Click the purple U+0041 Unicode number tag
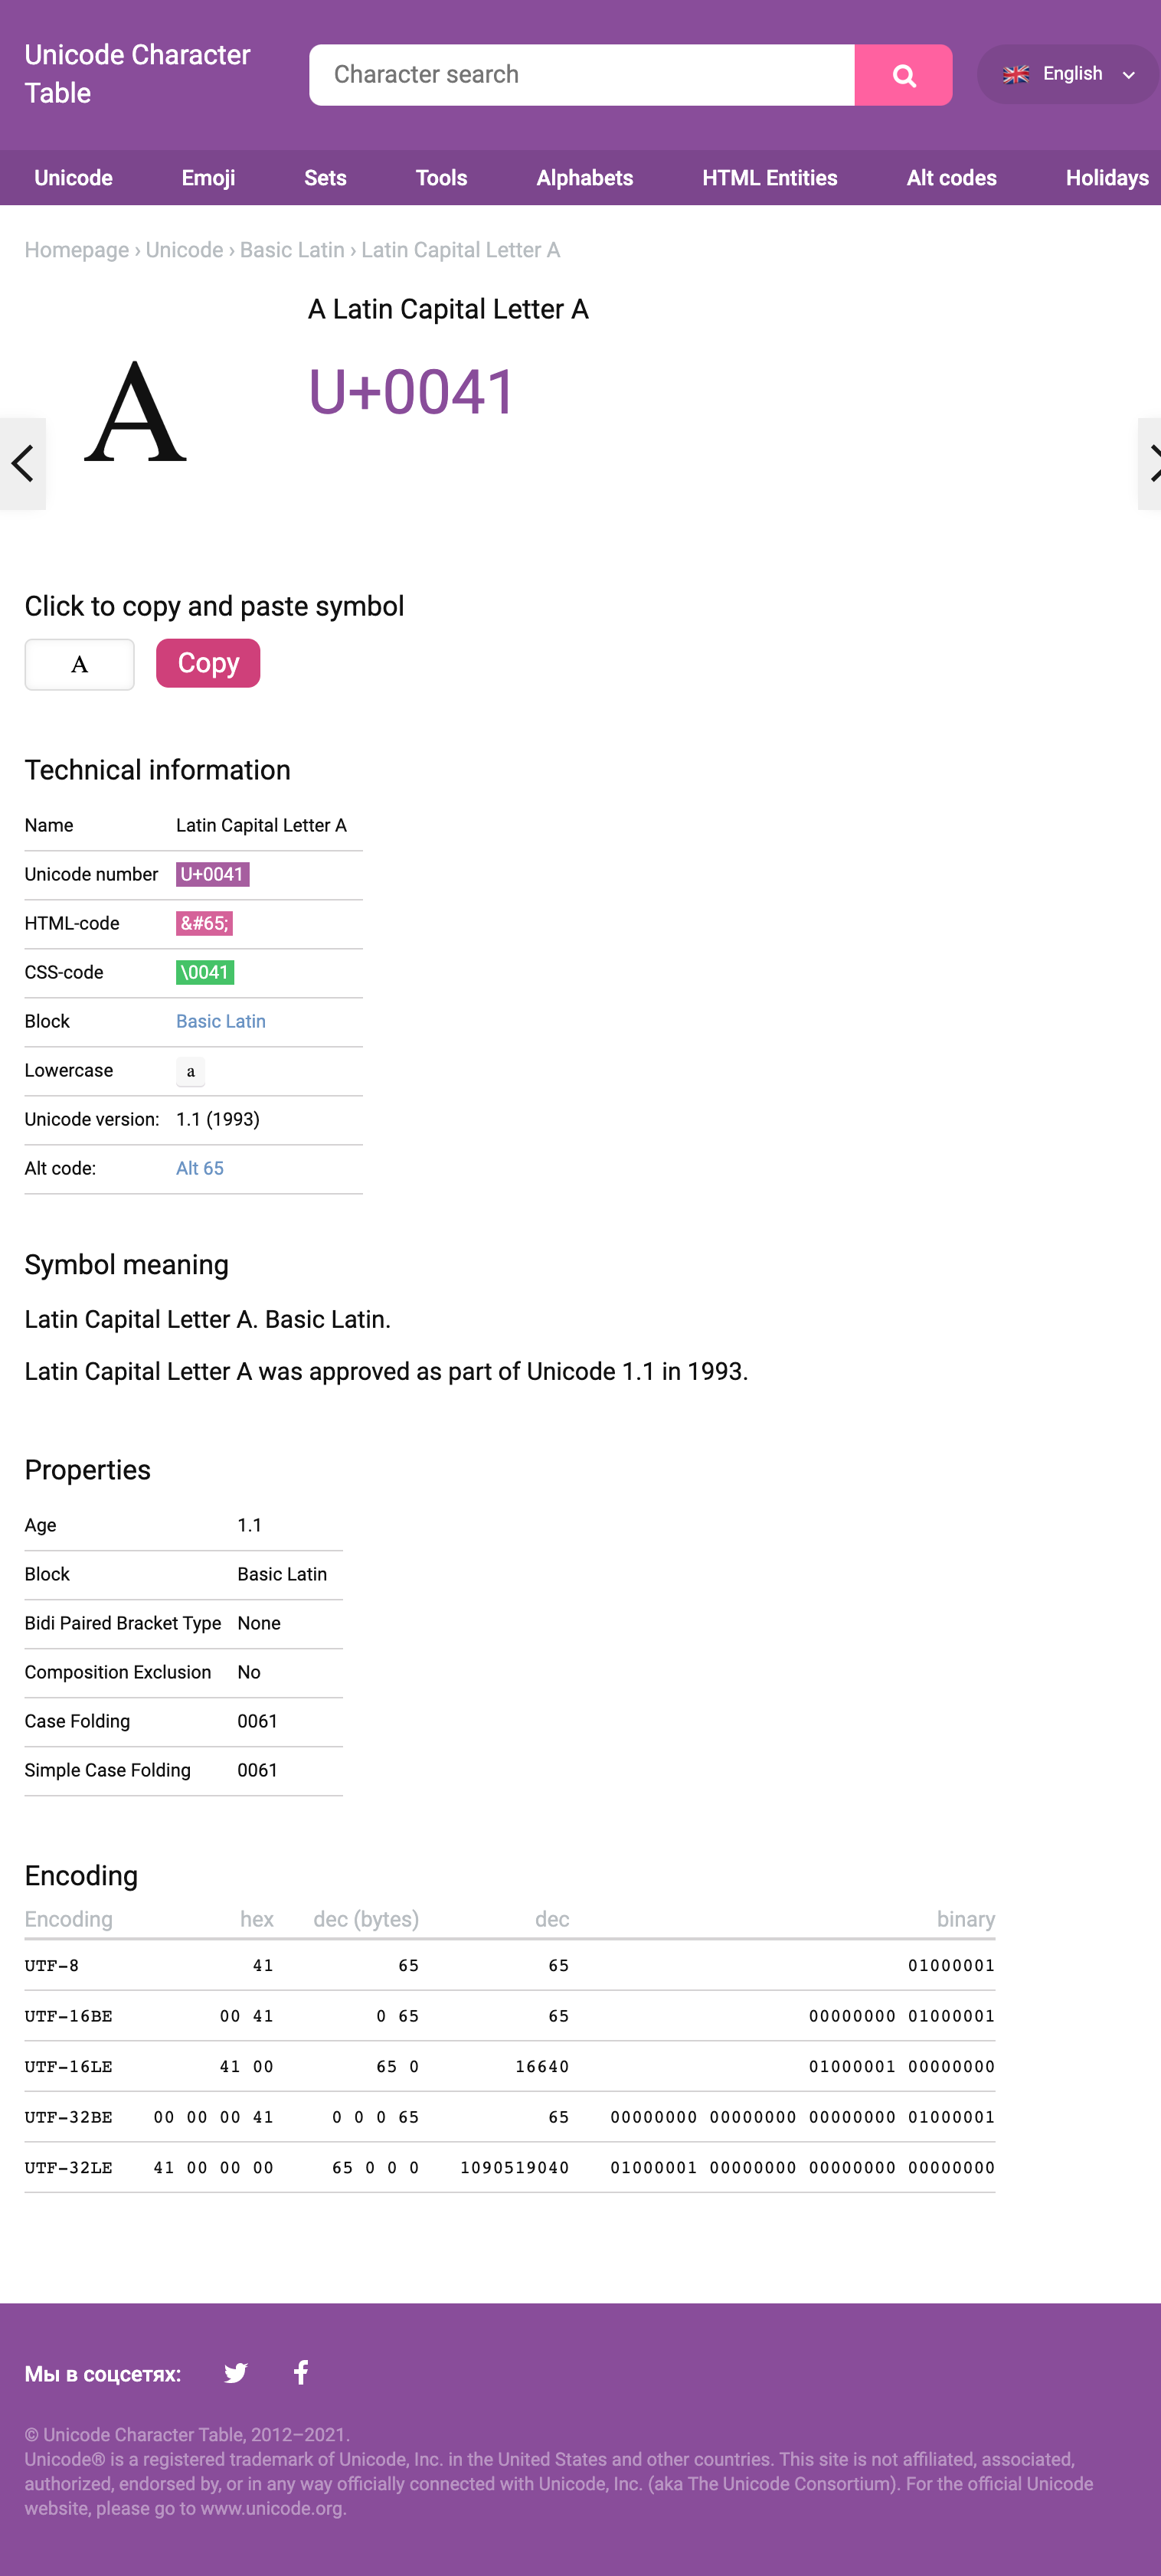Screen dimensions: 1161x2576 click(x=212, y=874)
